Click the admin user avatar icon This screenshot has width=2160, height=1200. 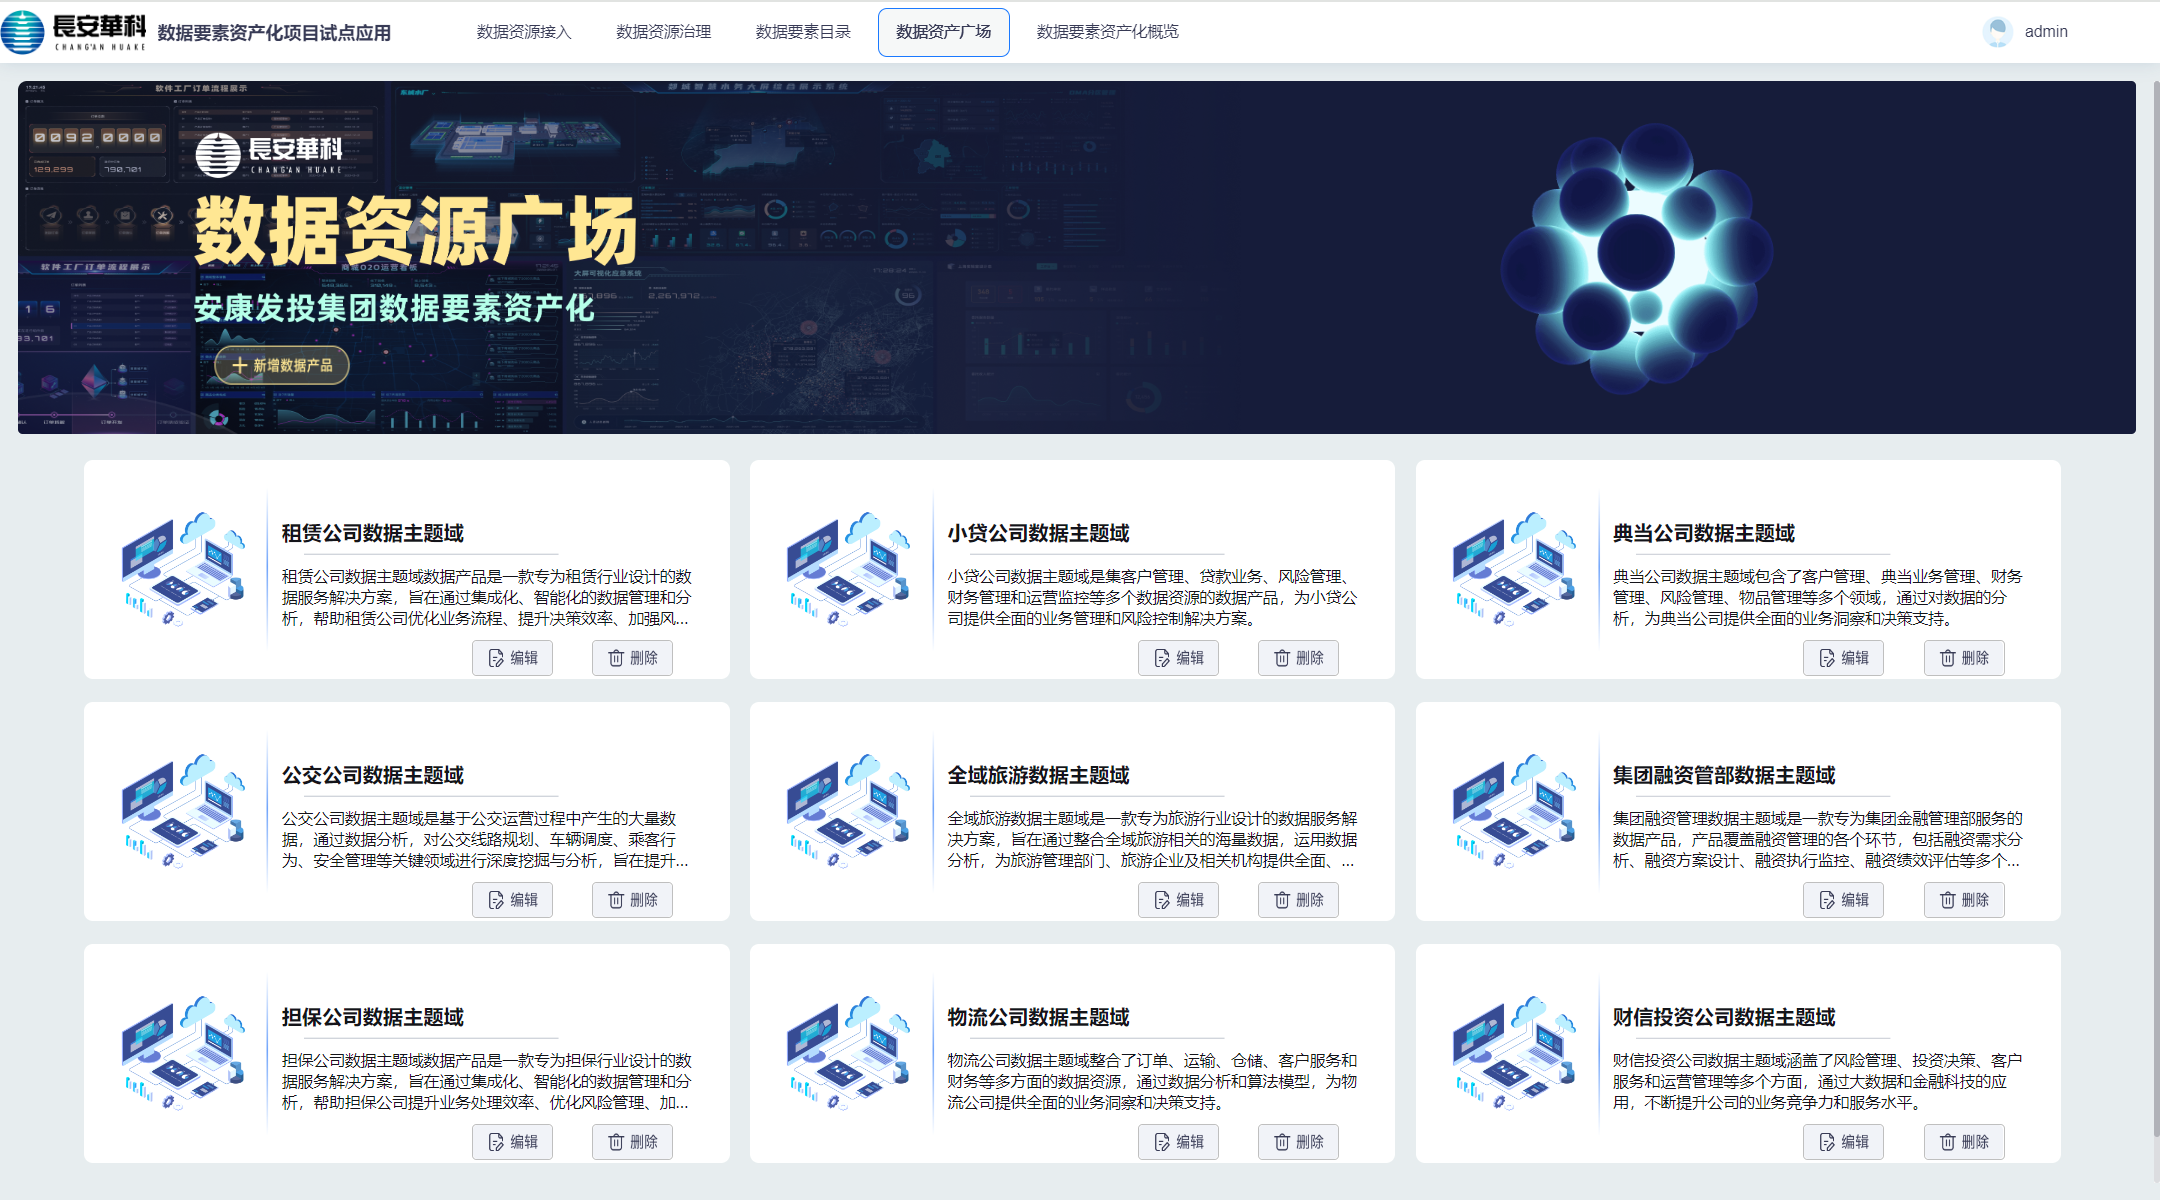(1997, 32)
